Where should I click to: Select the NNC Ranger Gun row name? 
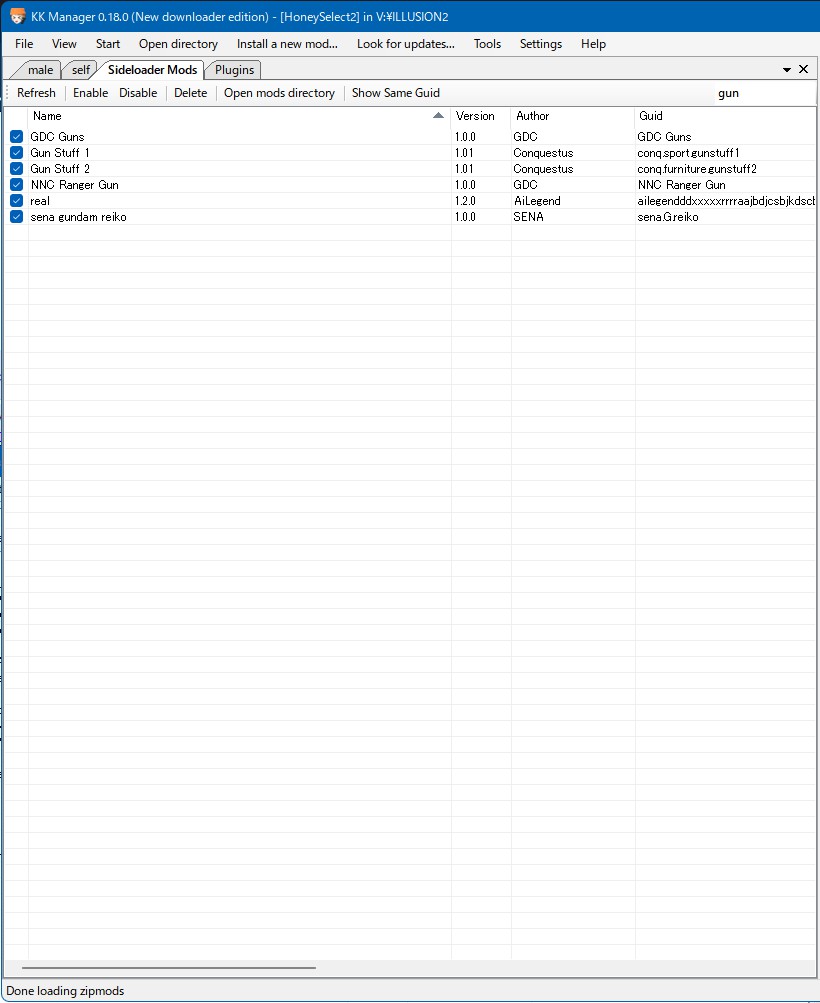click(x=74, y=184)
